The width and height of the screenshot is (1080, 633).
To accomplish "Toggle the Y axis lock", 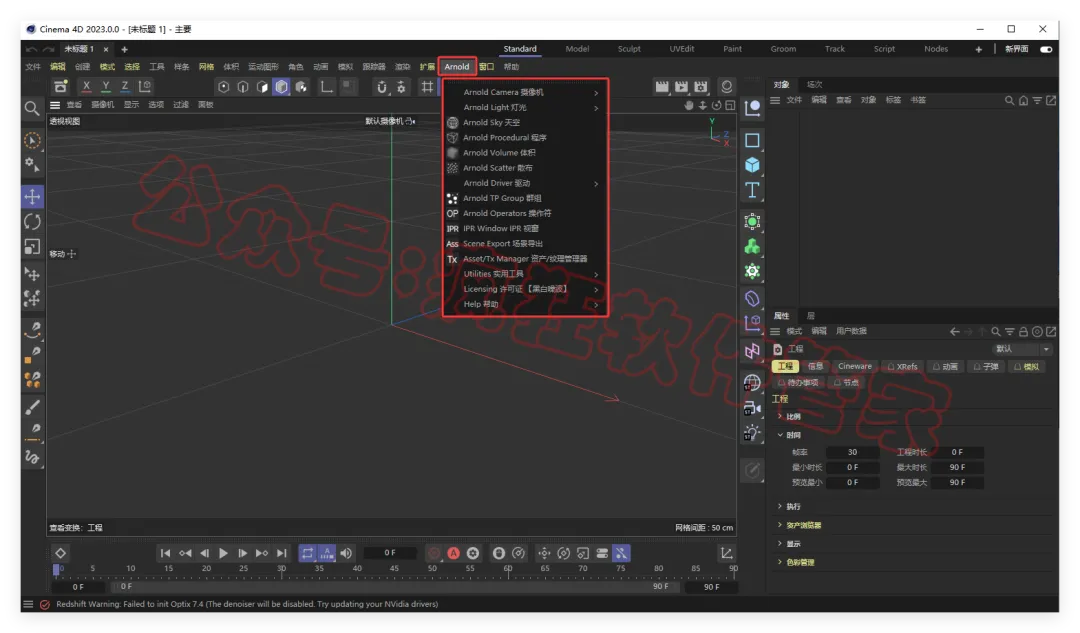I will coord(105,87).
